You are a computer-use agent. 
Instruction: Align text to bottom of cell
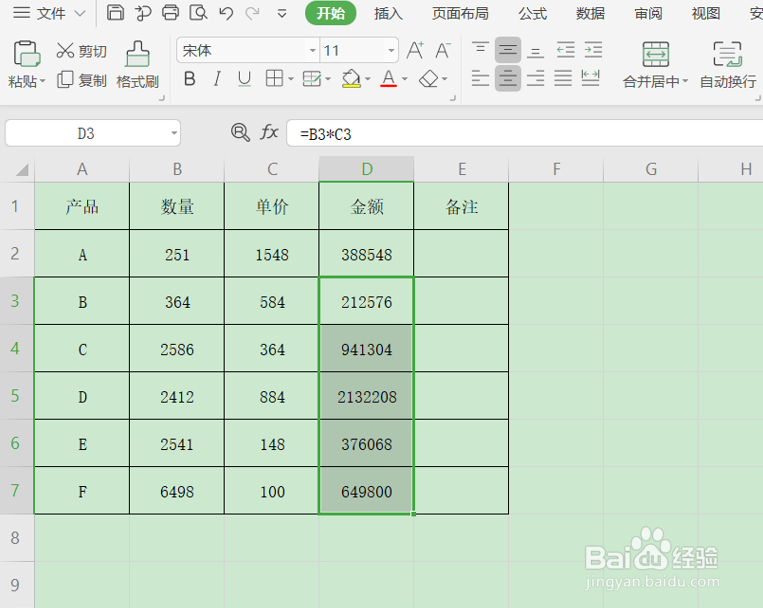click(535, 50)
